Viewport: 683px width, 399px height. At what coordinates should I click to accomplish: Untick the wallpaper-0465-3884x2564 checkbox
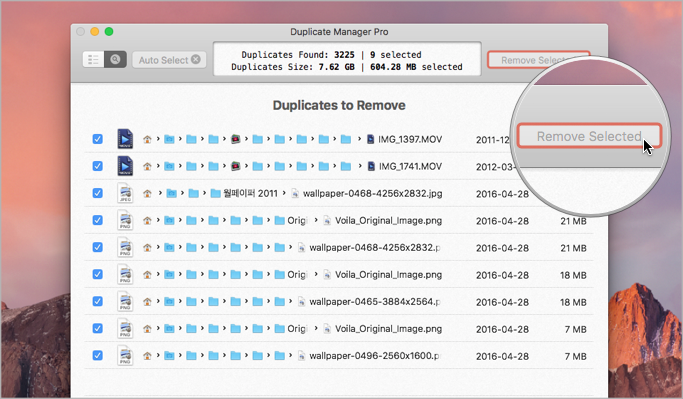pyautogui.click(x=98, y=301)
